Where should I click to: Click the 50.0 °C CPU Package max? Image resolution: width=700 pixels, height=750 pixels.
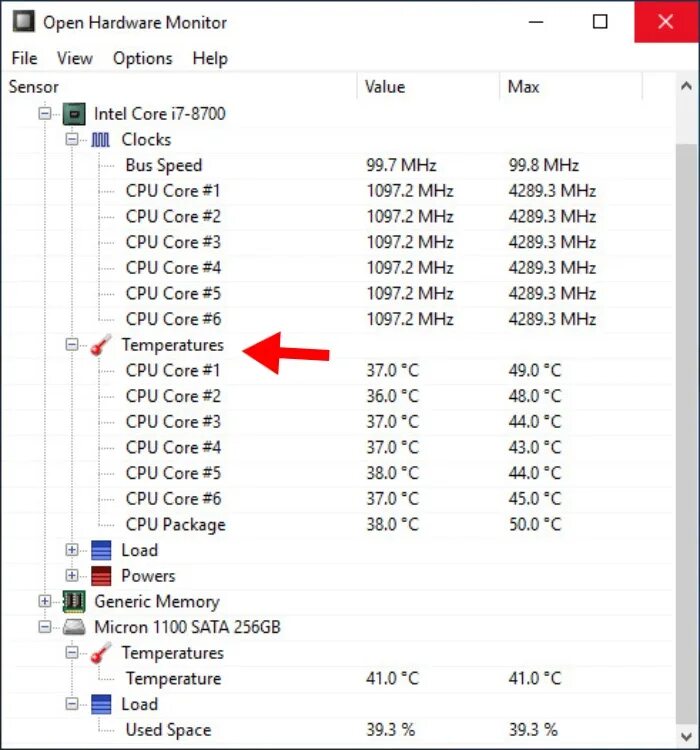pyautogui.click(x=535, y=525)
